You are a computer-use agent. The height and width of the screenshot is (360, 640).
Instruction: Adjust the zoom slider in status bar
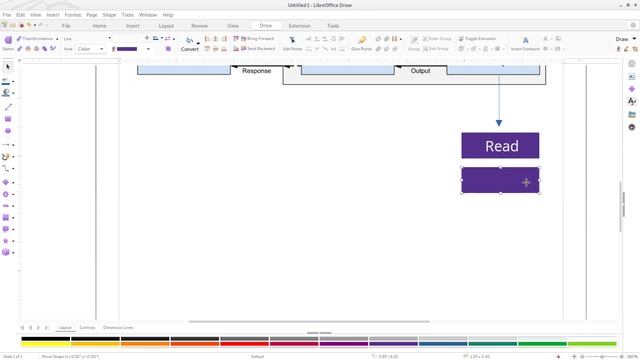pyautogui.click(x=602, y=356)
